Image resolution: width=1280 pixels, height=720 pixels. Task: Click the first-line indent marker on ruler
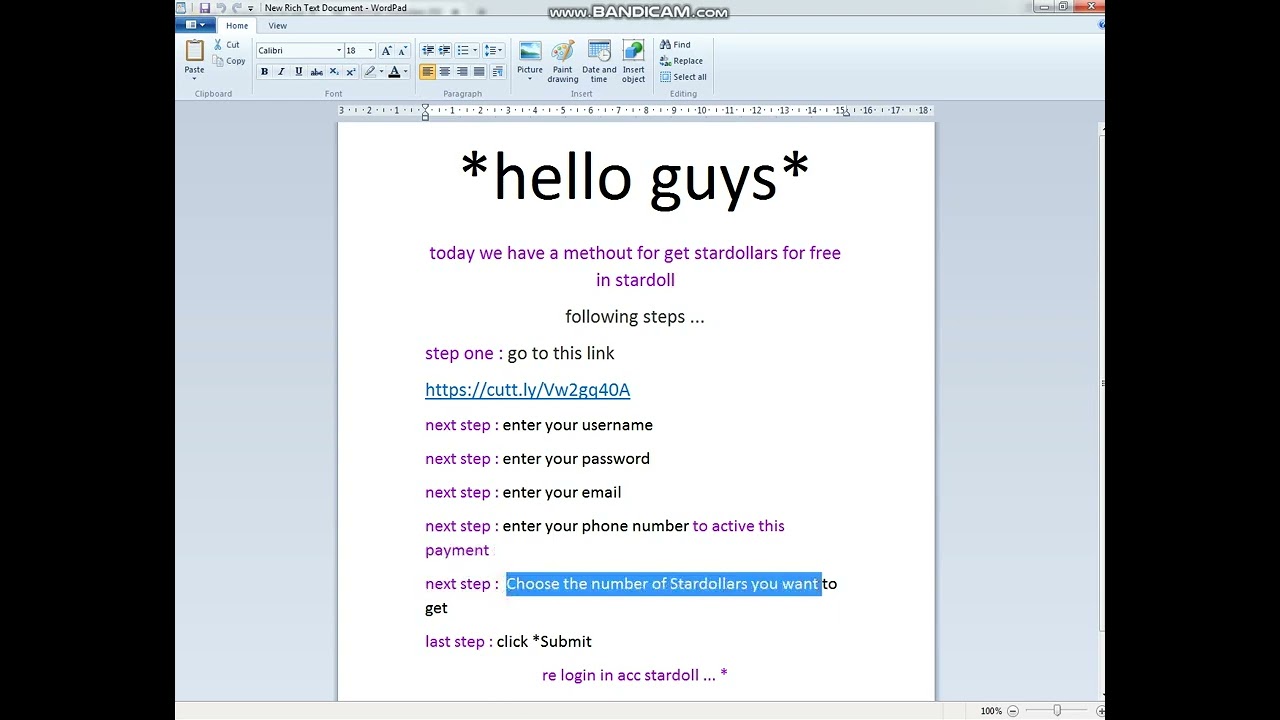point(425,107)
